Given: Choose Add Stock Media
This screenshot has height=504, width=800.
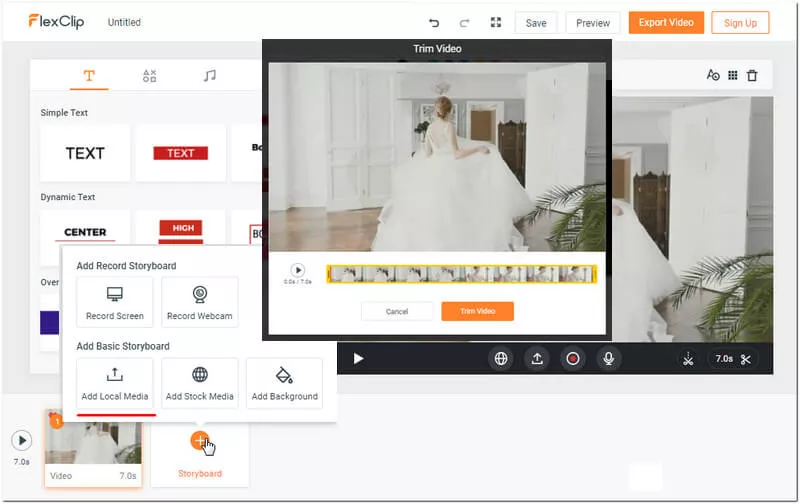Looking at the screenshot, I should [x=199, y=383].
